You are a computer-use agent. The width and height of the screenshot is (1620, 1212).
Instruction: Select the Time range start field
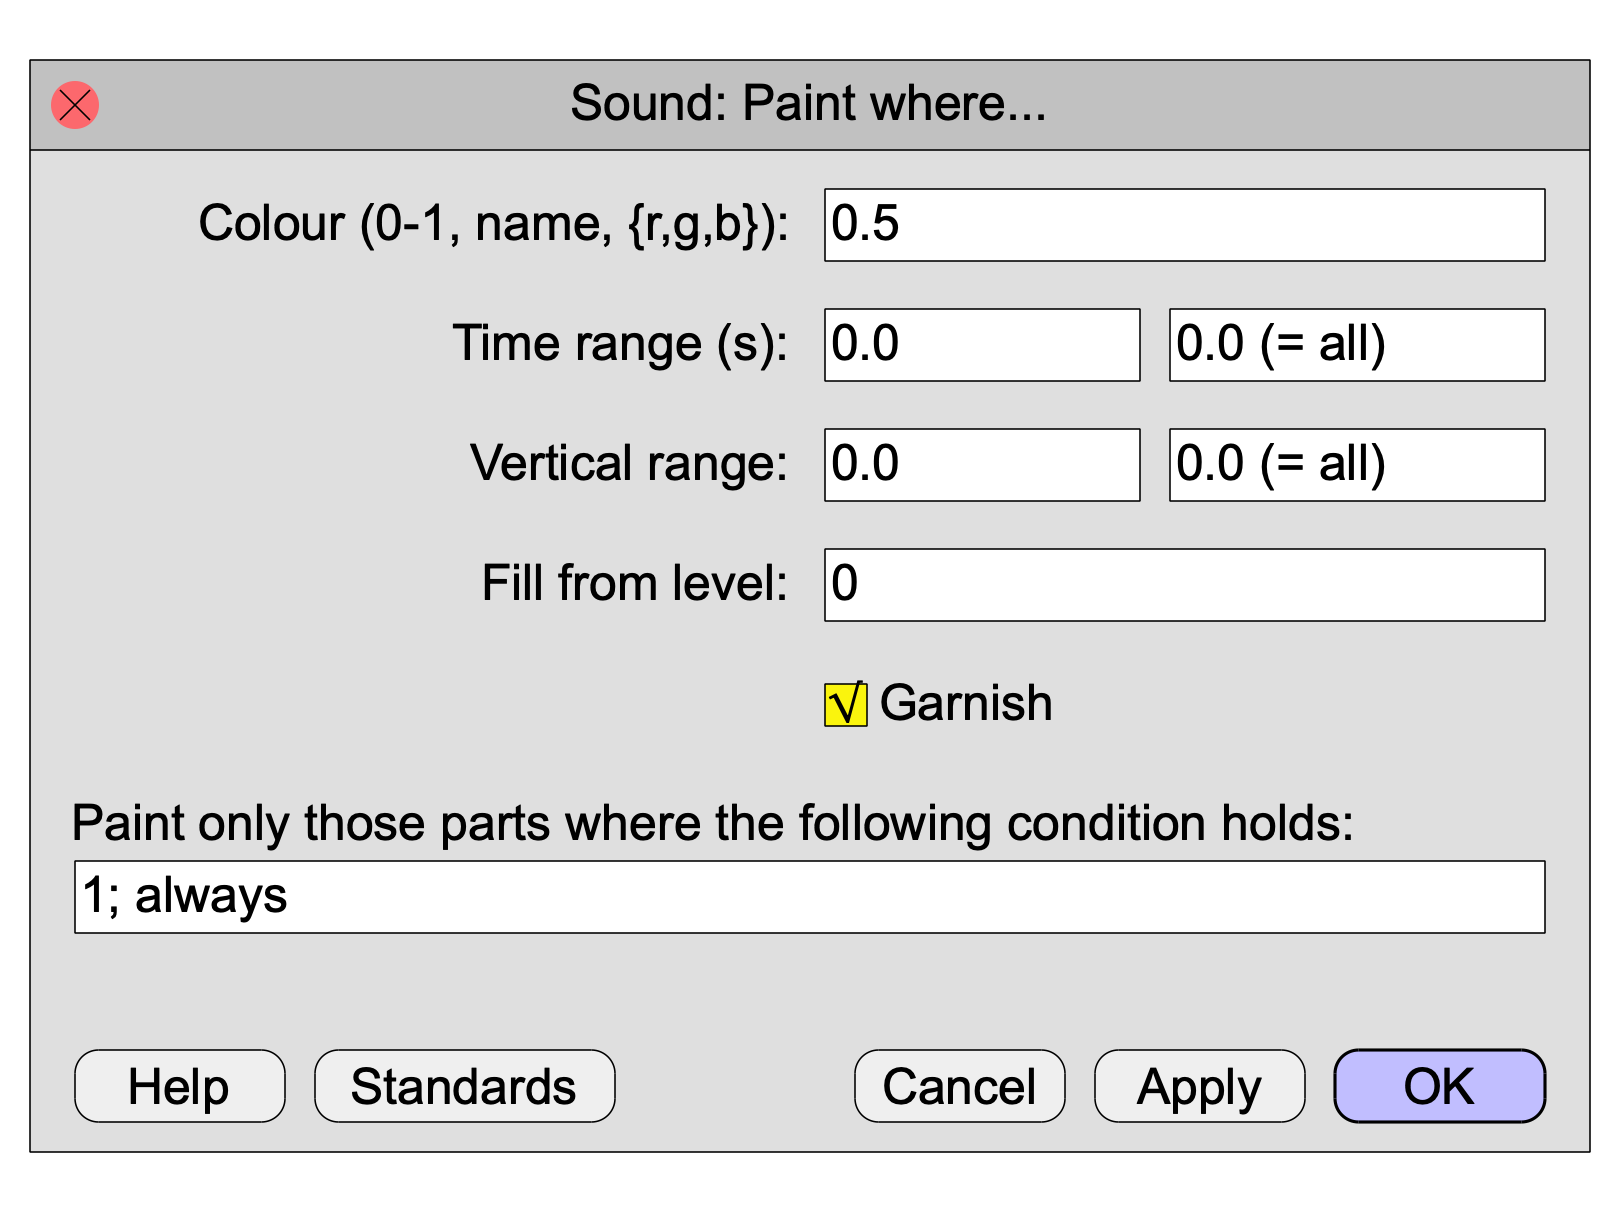click(982, 345)
